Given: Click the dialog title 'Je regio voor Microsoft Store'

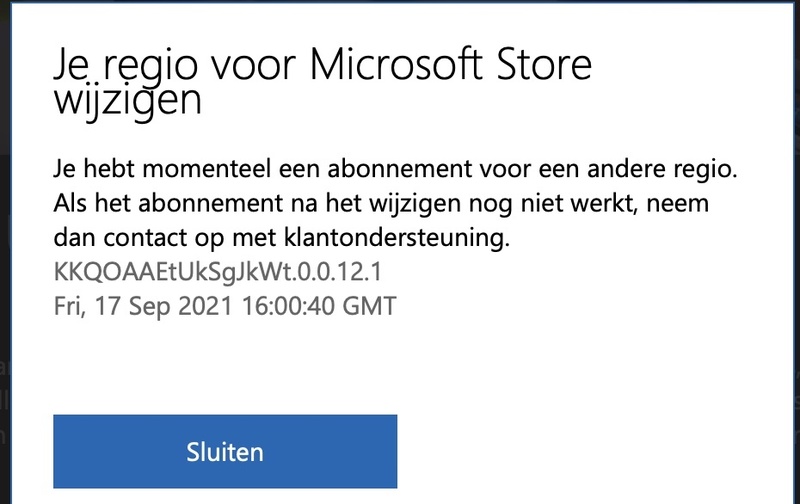Looking at the screenshot, I should coord(322,66).
